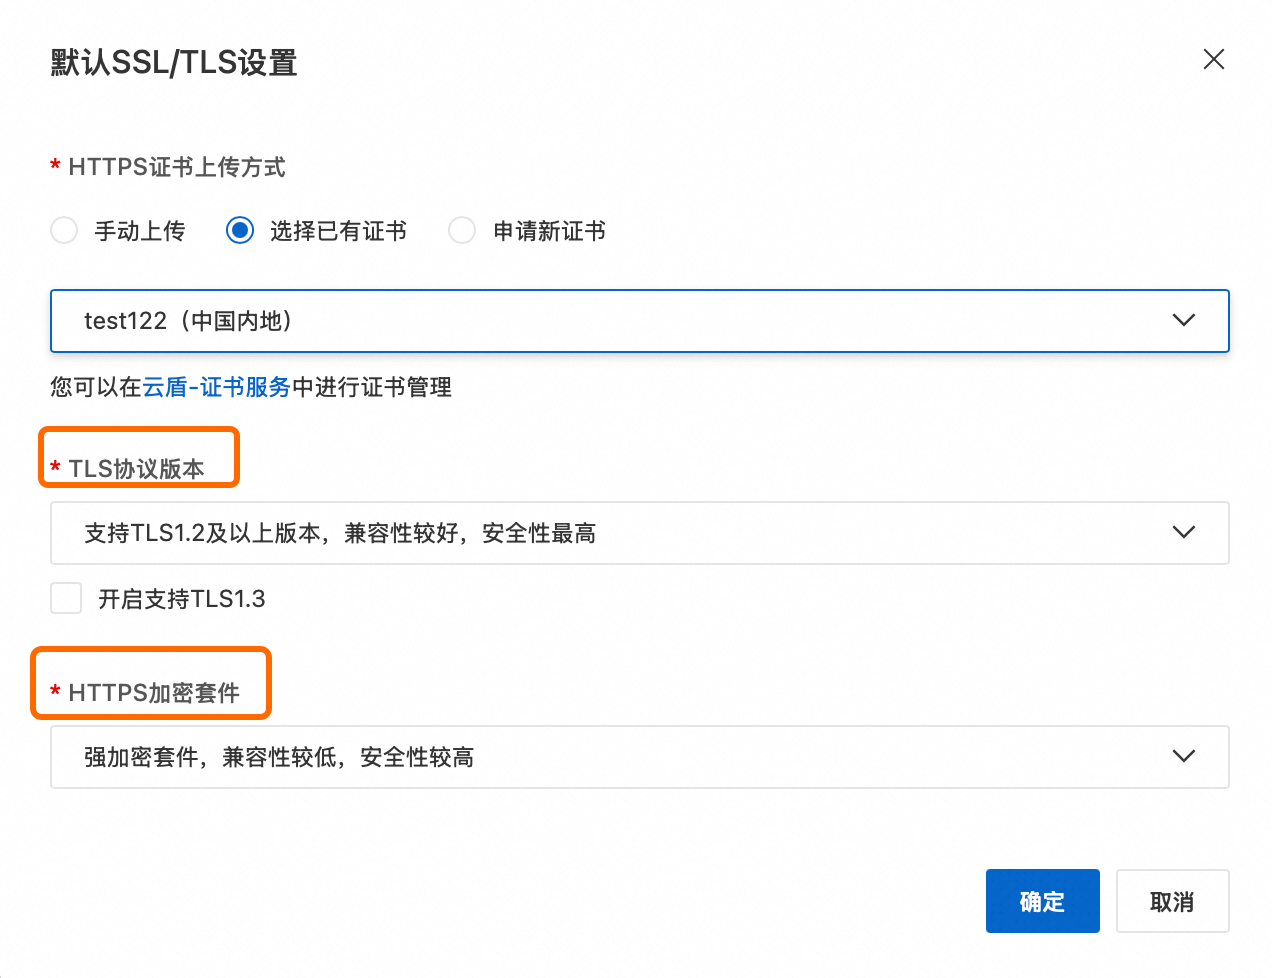
Task: Click the chevron arrow on certificate selector
Action: (x=1183, y=321)
